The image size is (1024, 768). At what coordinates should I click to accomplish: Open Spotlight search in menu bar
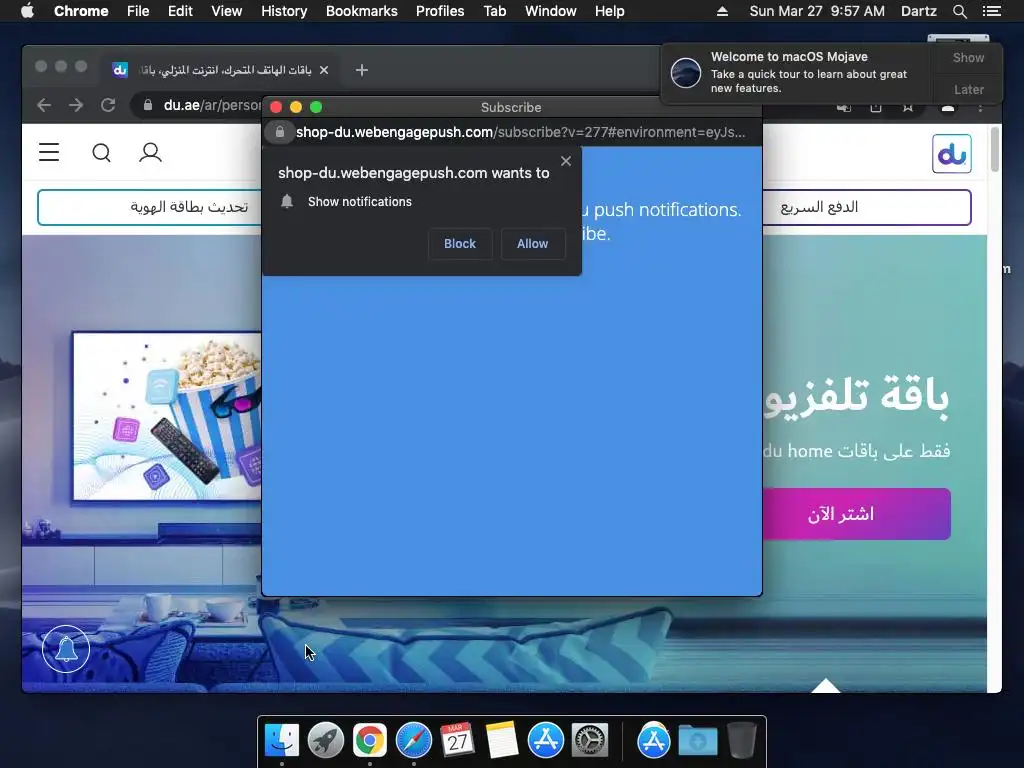click(959, 11)
